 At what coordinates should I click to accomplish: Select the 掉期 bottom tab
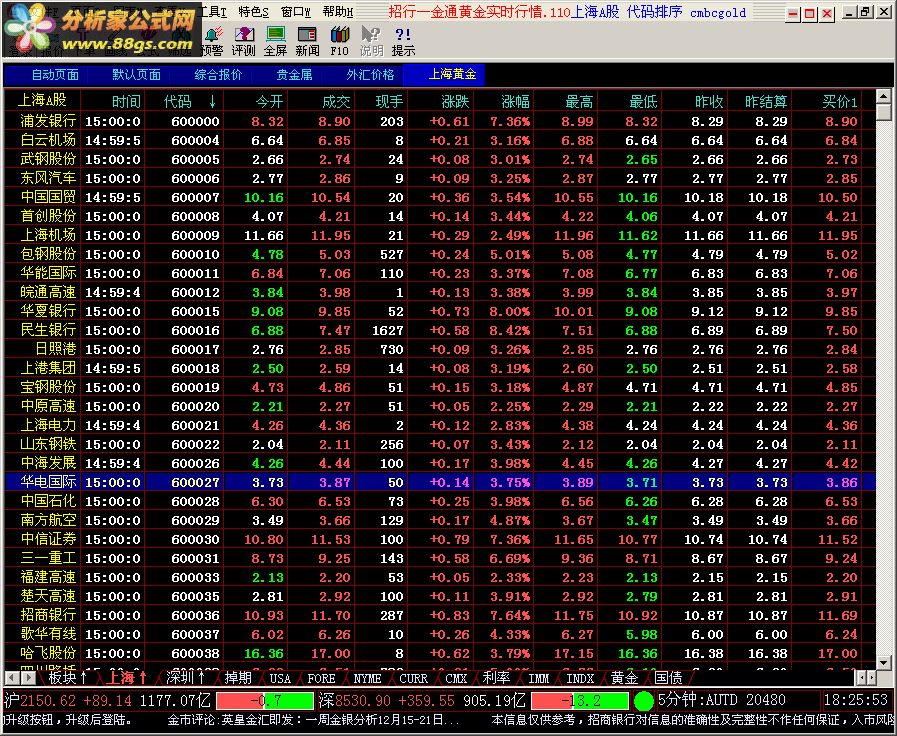(x=238, y=678)
